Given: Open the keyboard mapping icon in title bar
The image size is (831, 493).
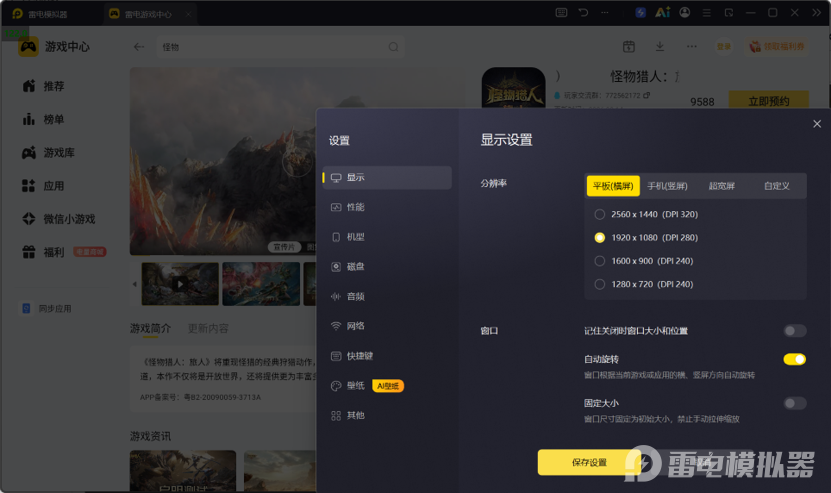Looking at the screenshot, I should tap(561, 12).
